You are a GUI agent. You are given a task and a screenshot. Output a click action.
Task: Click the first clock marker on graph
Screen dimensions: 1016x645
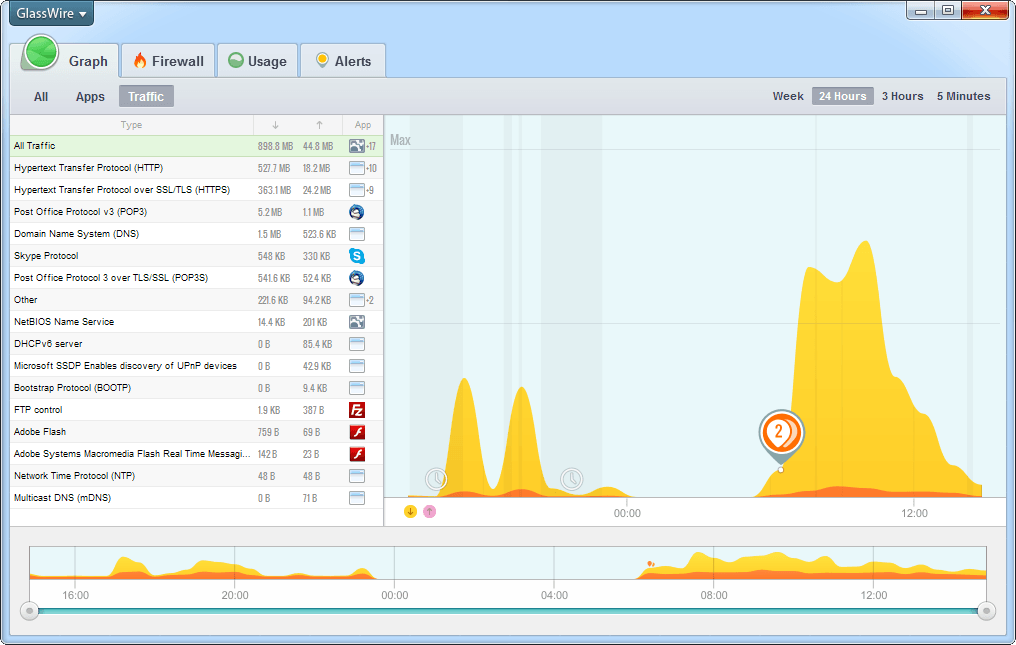436,479
